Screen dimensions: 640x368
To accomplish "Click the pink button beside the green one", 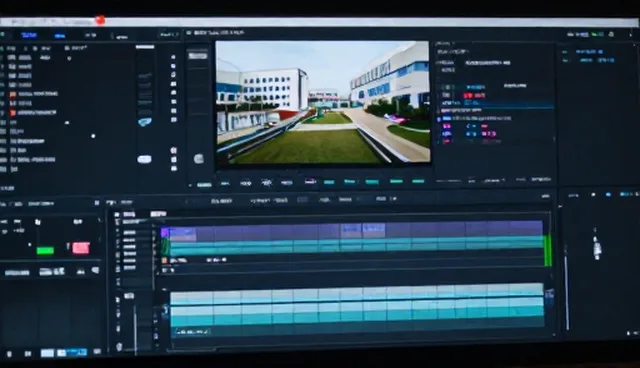I will [x=81, y=248].
